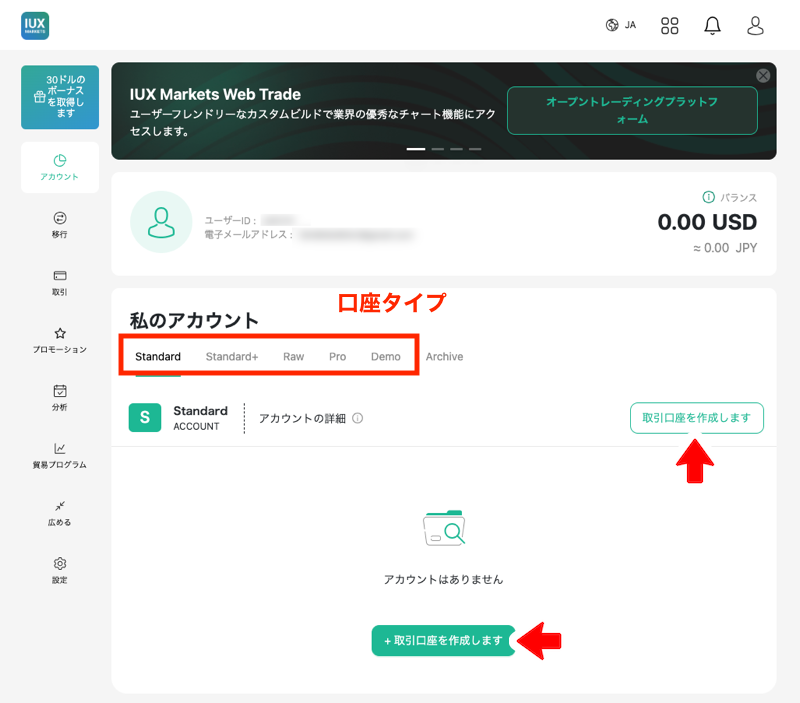Go to second banner slide indicator
The image size is (800, 703).
click(437, 149)
